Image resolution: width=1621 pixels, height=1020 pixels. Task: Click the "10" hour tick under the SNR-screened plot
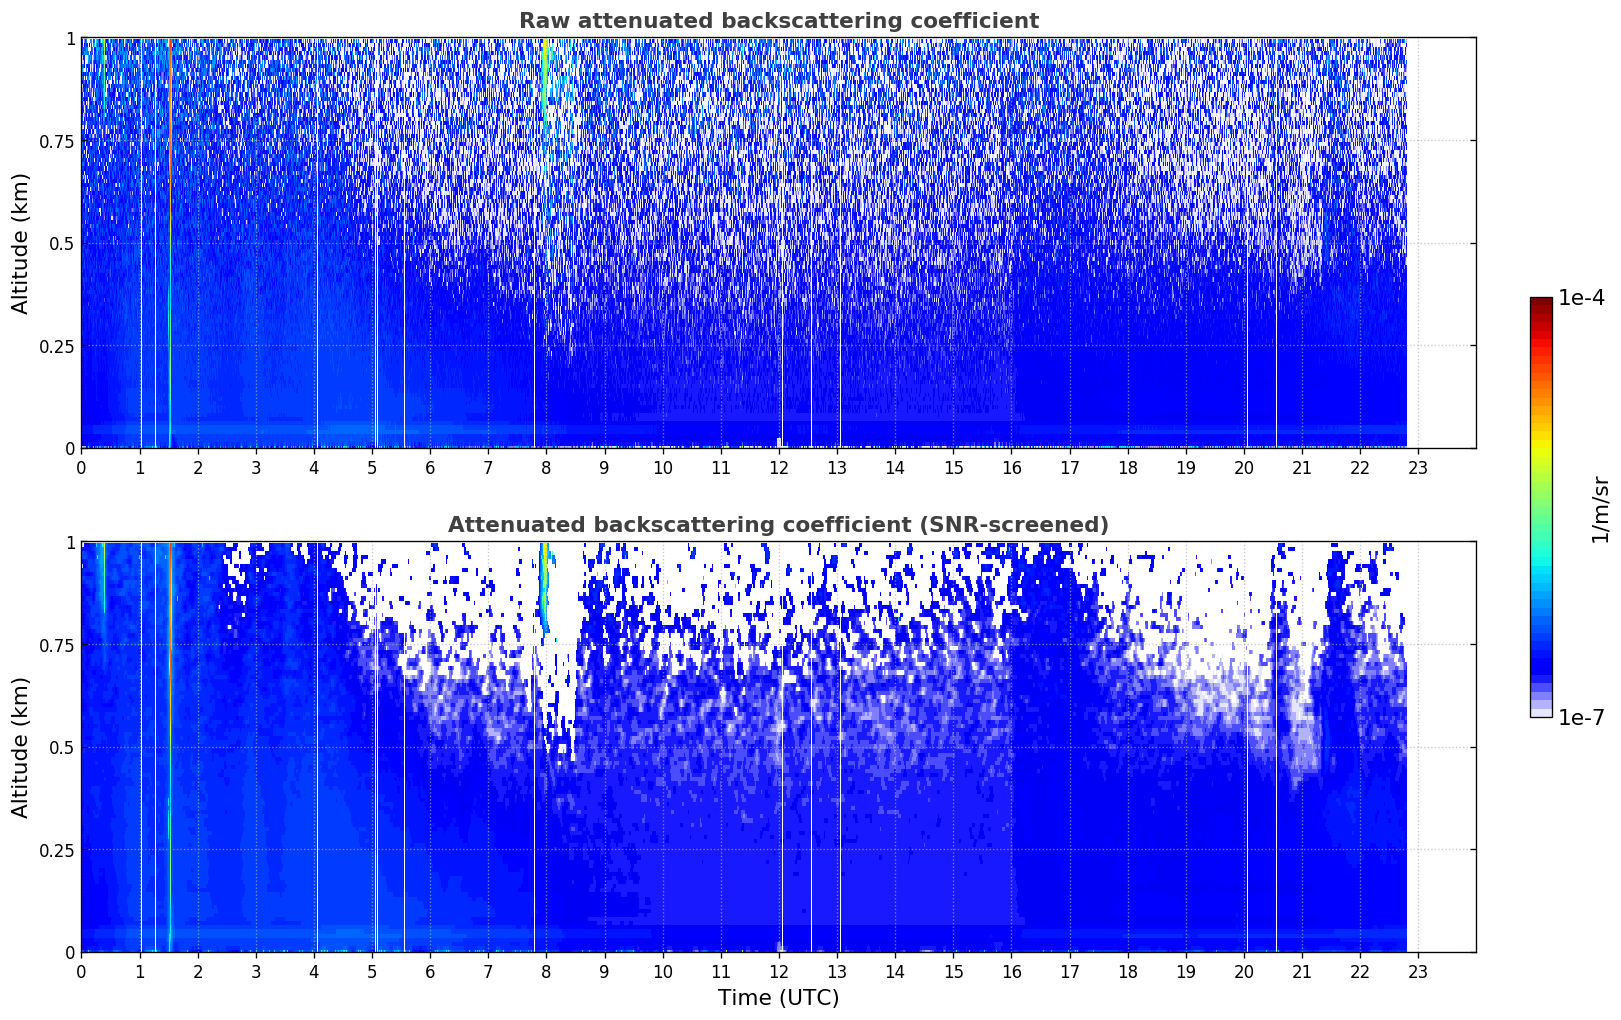[663, 971]
